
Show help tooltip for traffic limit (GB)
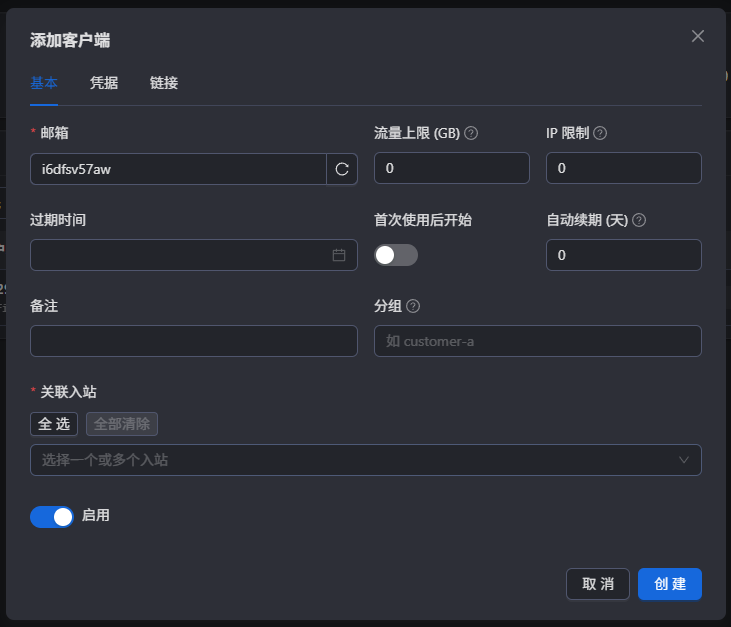[471, 133]
